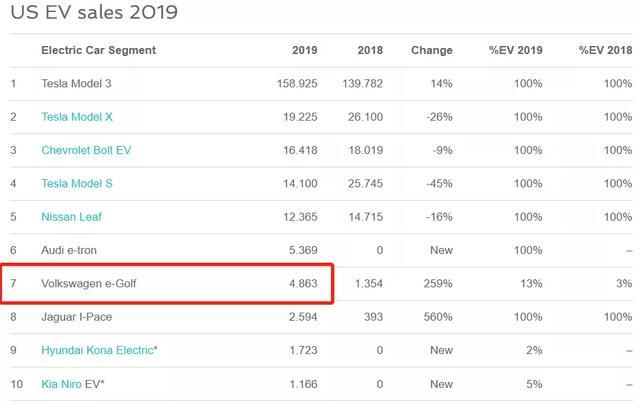Click rank number 1

click(x=13, y=84)
